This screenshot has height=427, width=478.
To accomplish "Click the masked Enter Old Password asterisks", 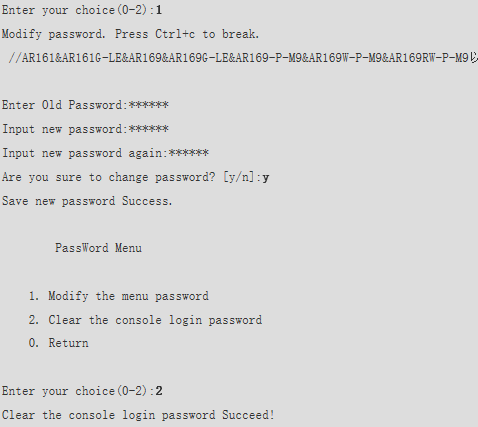I will coord(149,105).
